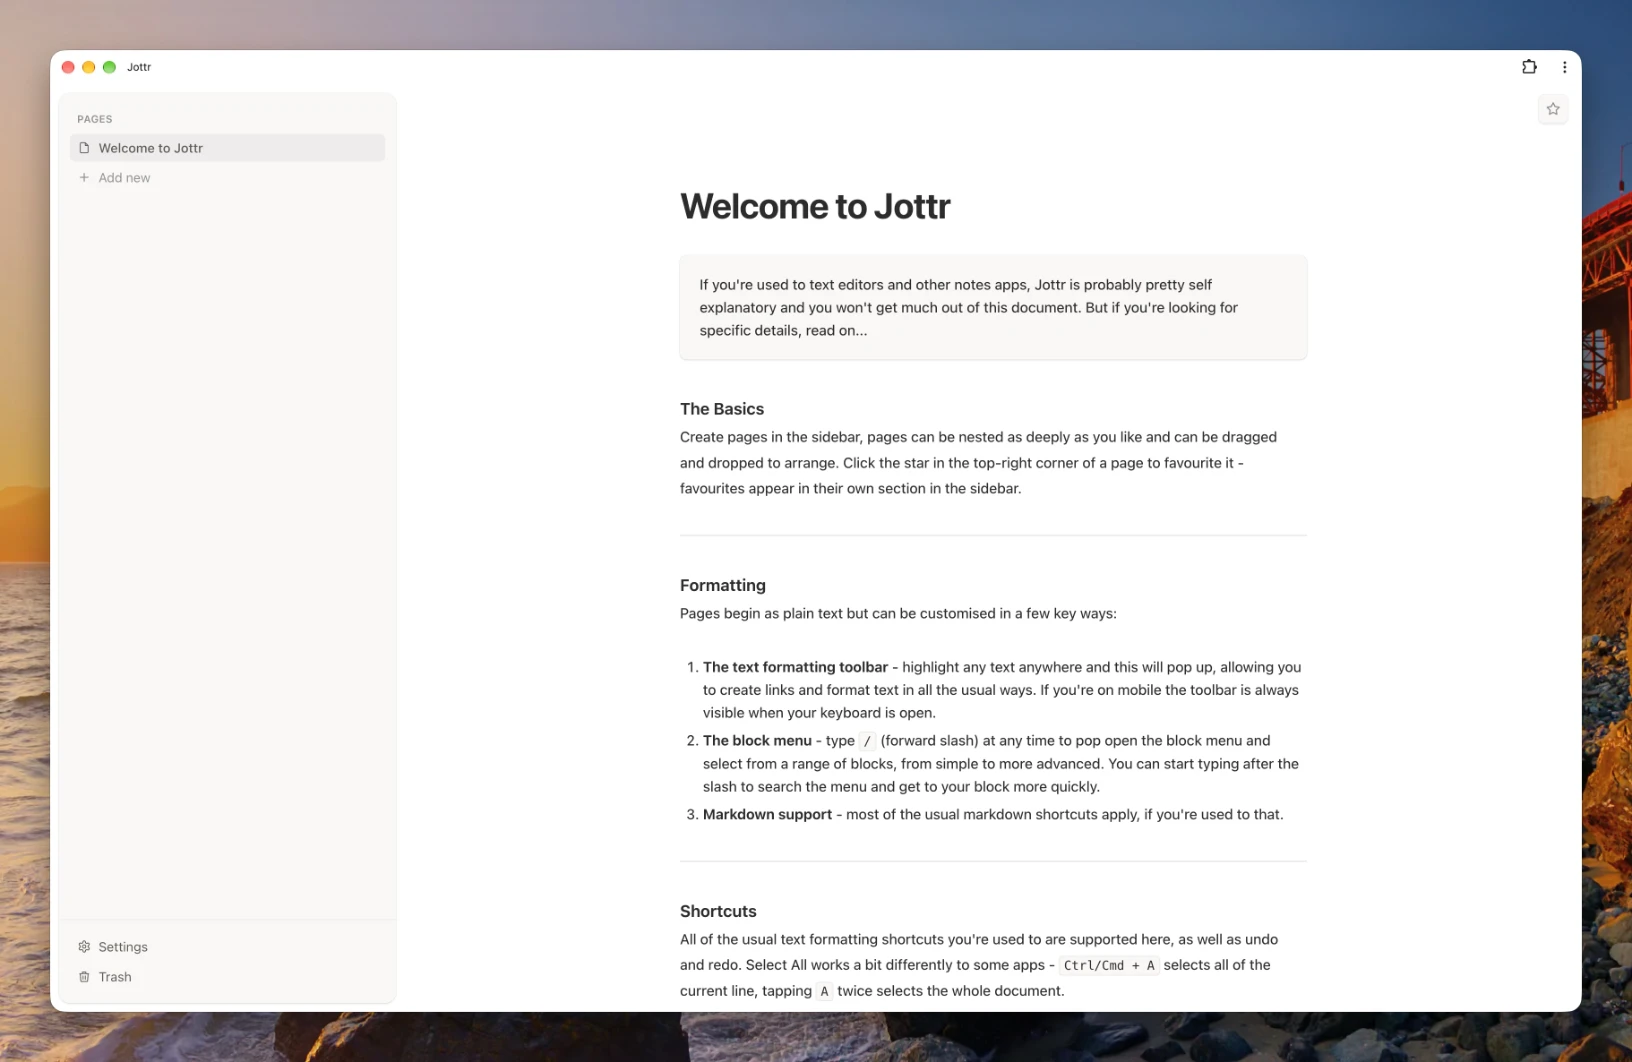Screen dimensions: 1632x1062
Task: Open the three-dot menu in title bar
Action: [1564, 67]
